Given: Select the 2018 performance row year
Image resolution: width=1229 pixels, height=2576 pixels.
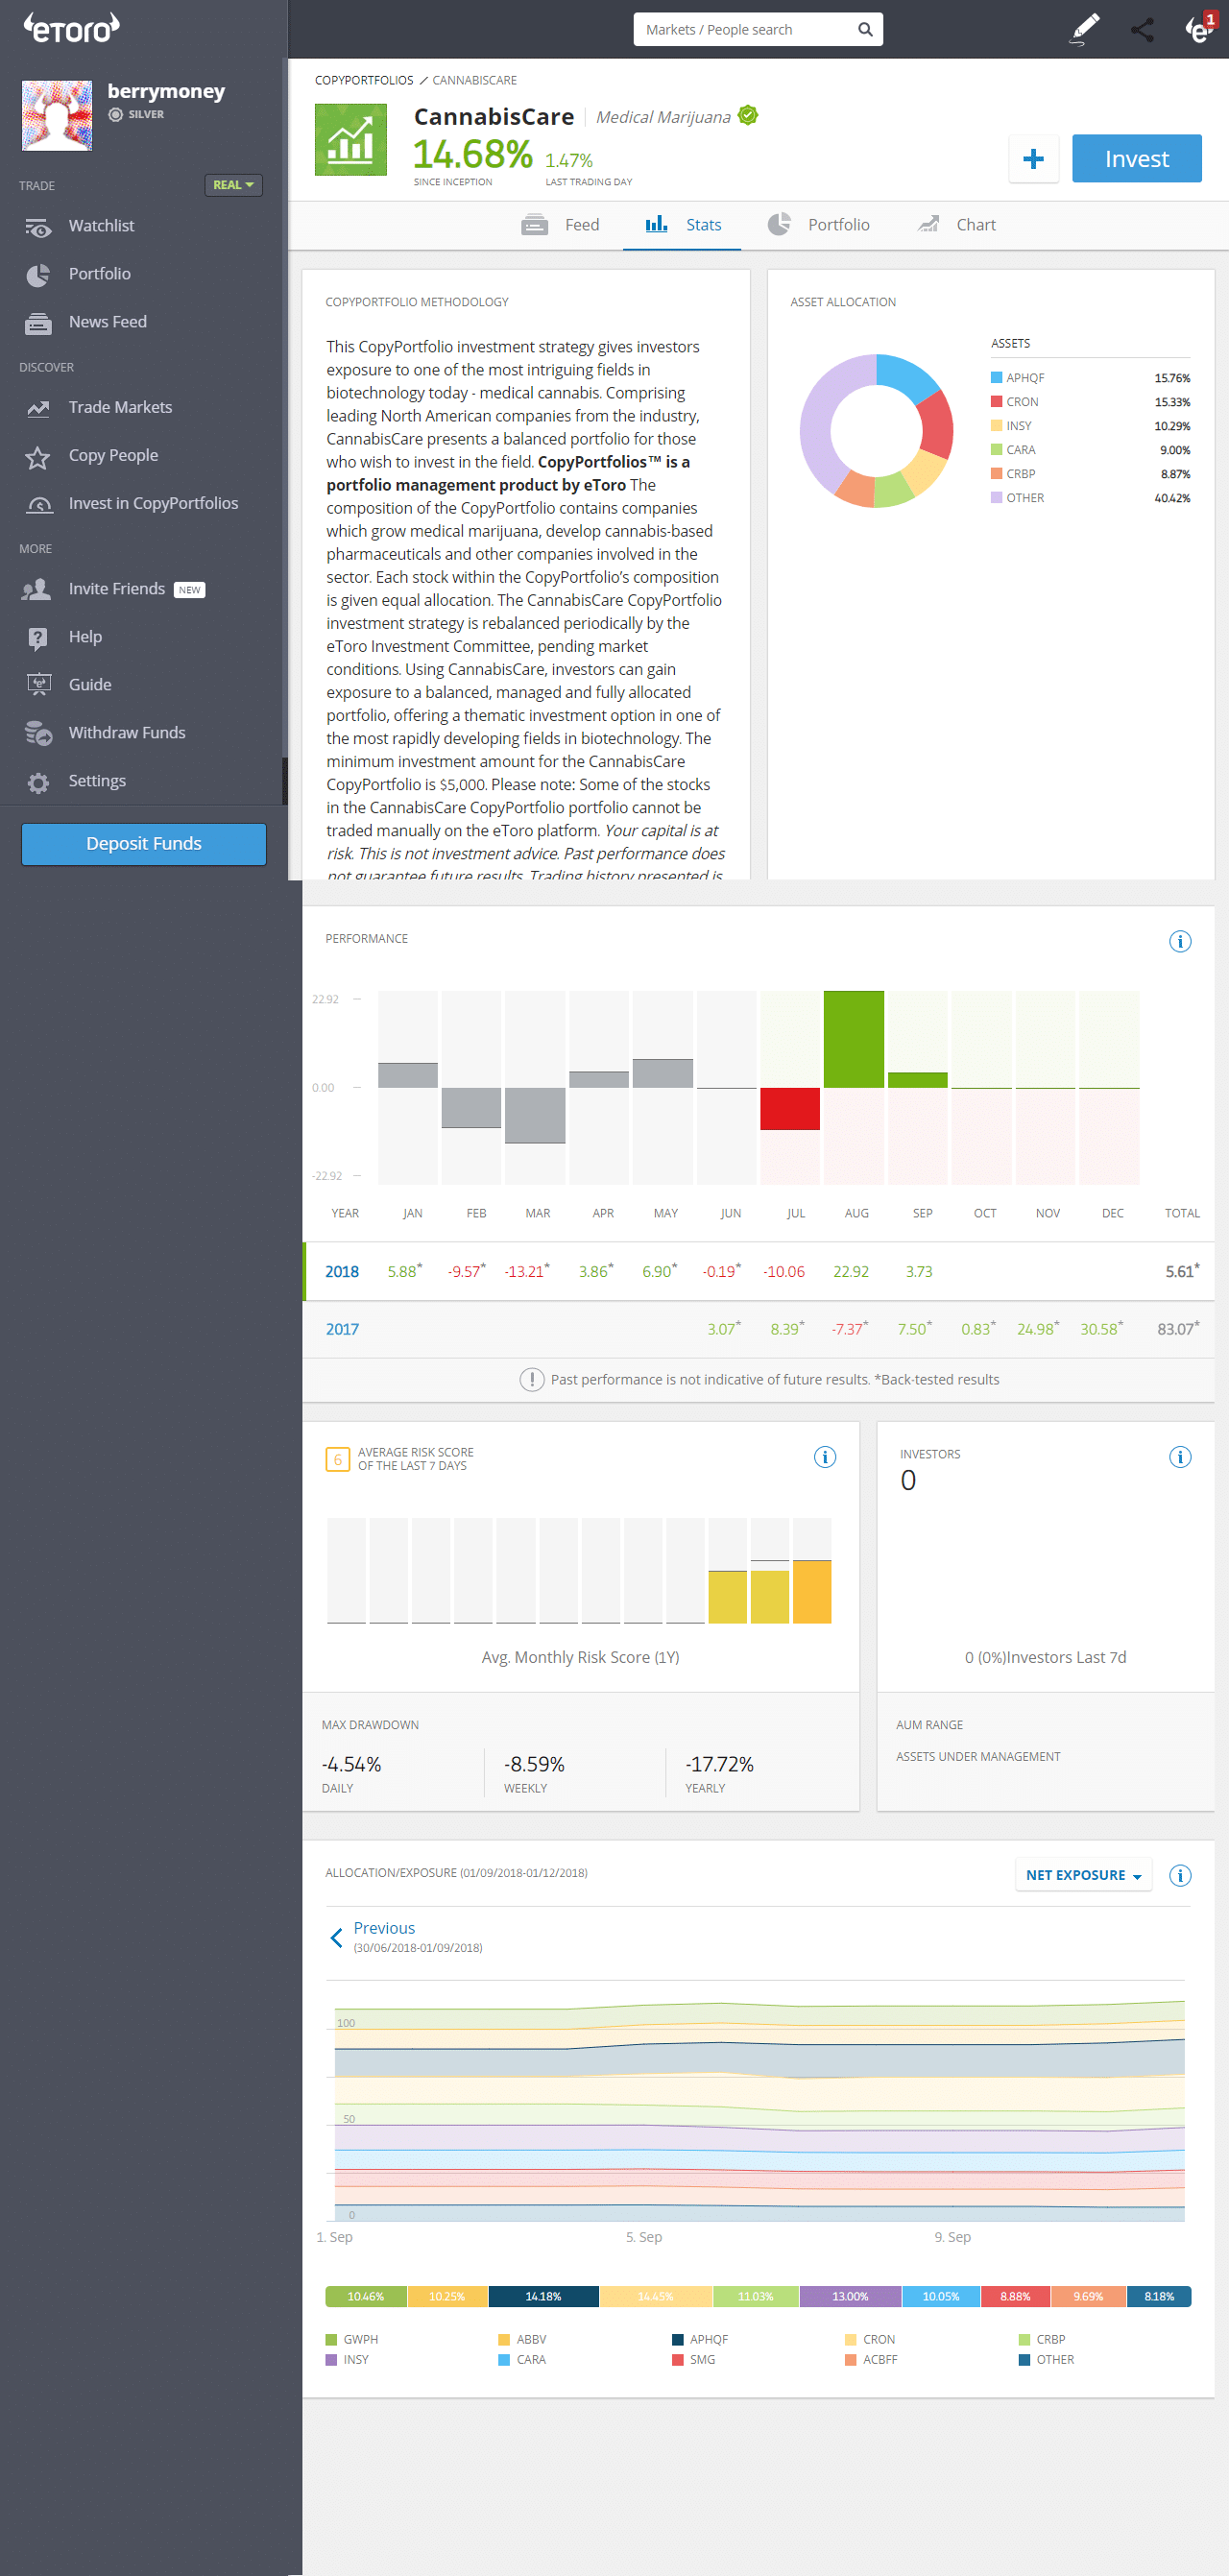Looking at the screenshot, I should coord(342,1271).
